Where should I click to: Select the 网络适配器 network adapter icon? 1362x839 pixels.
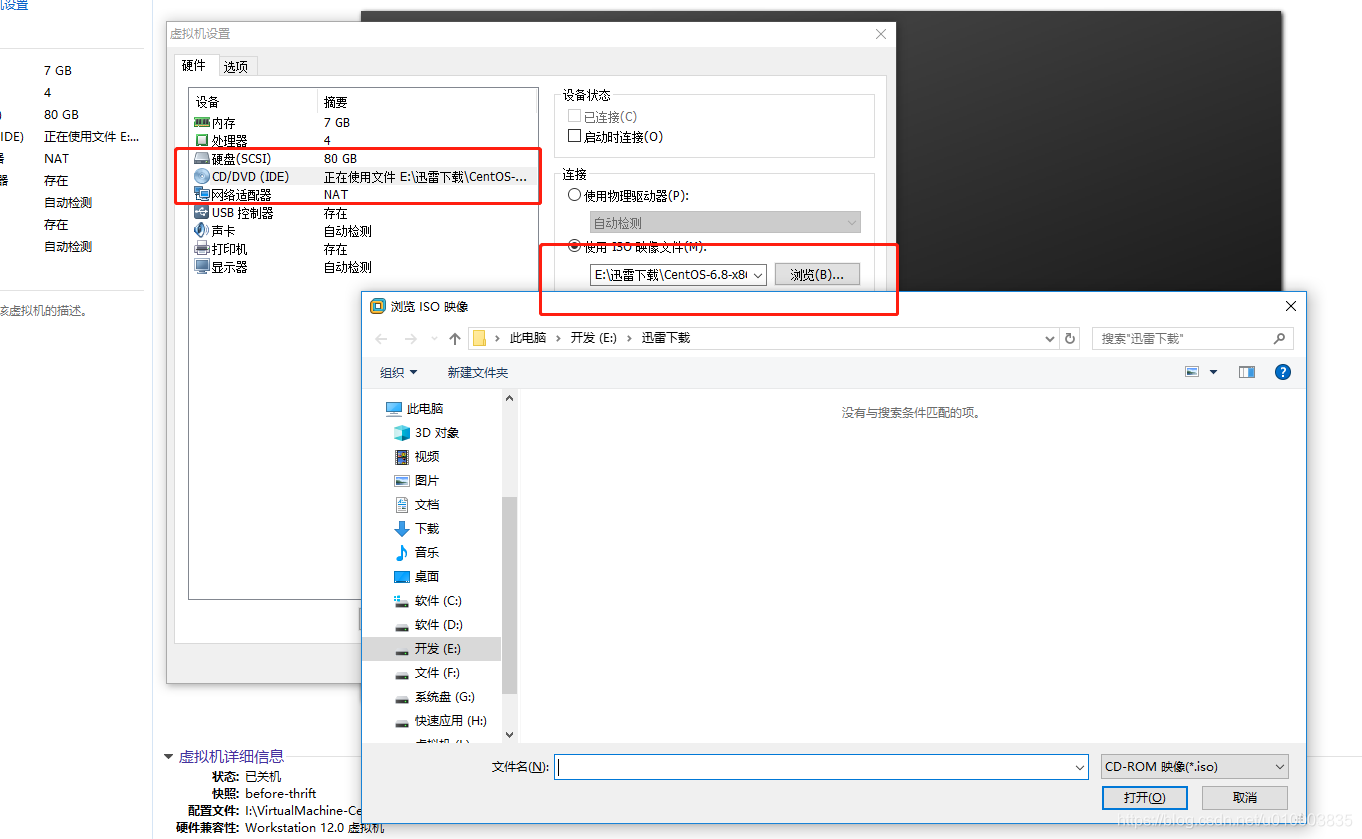(x=202, y=195)
